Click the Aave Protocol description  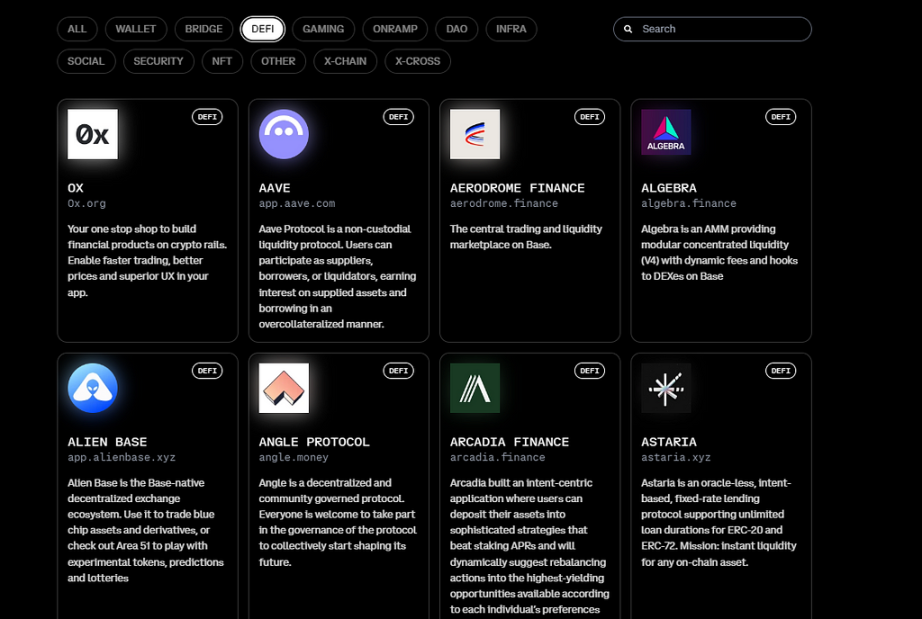338,276
